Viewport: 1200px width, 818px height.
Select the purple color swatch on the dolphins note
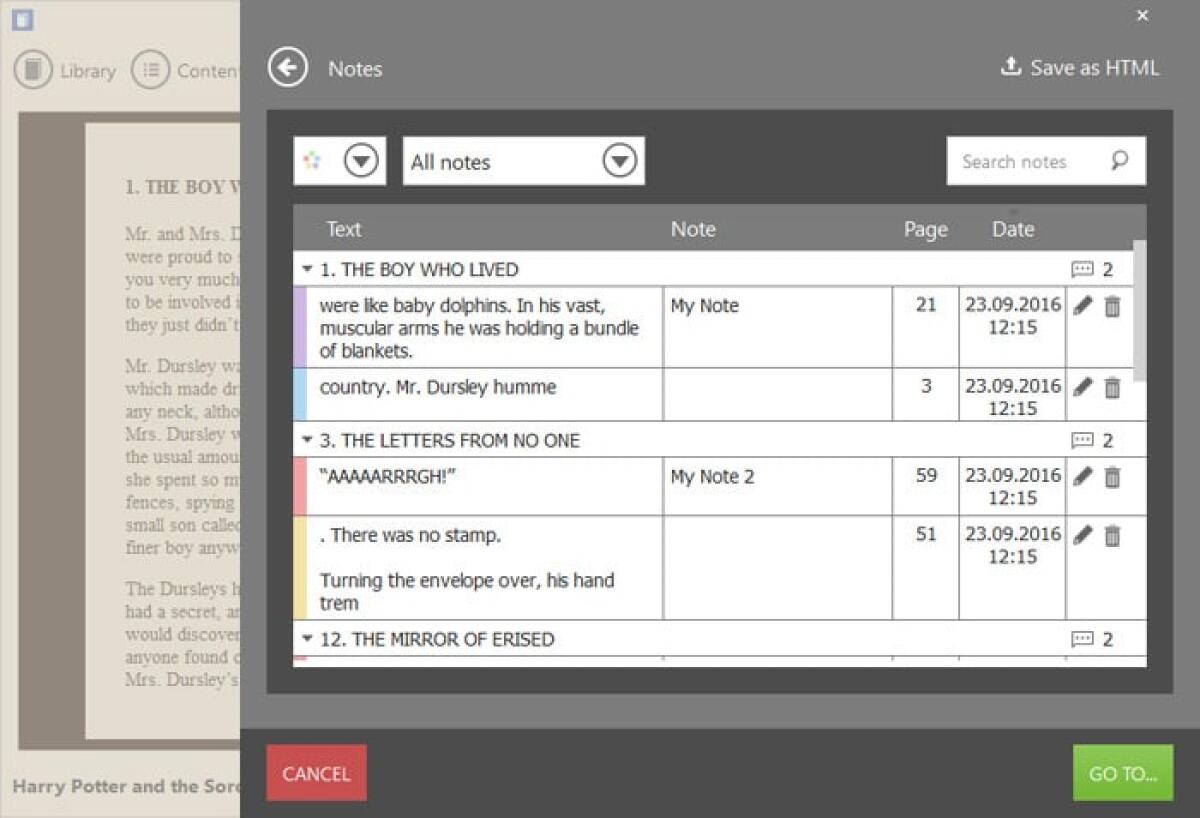[x=302, y=327]
